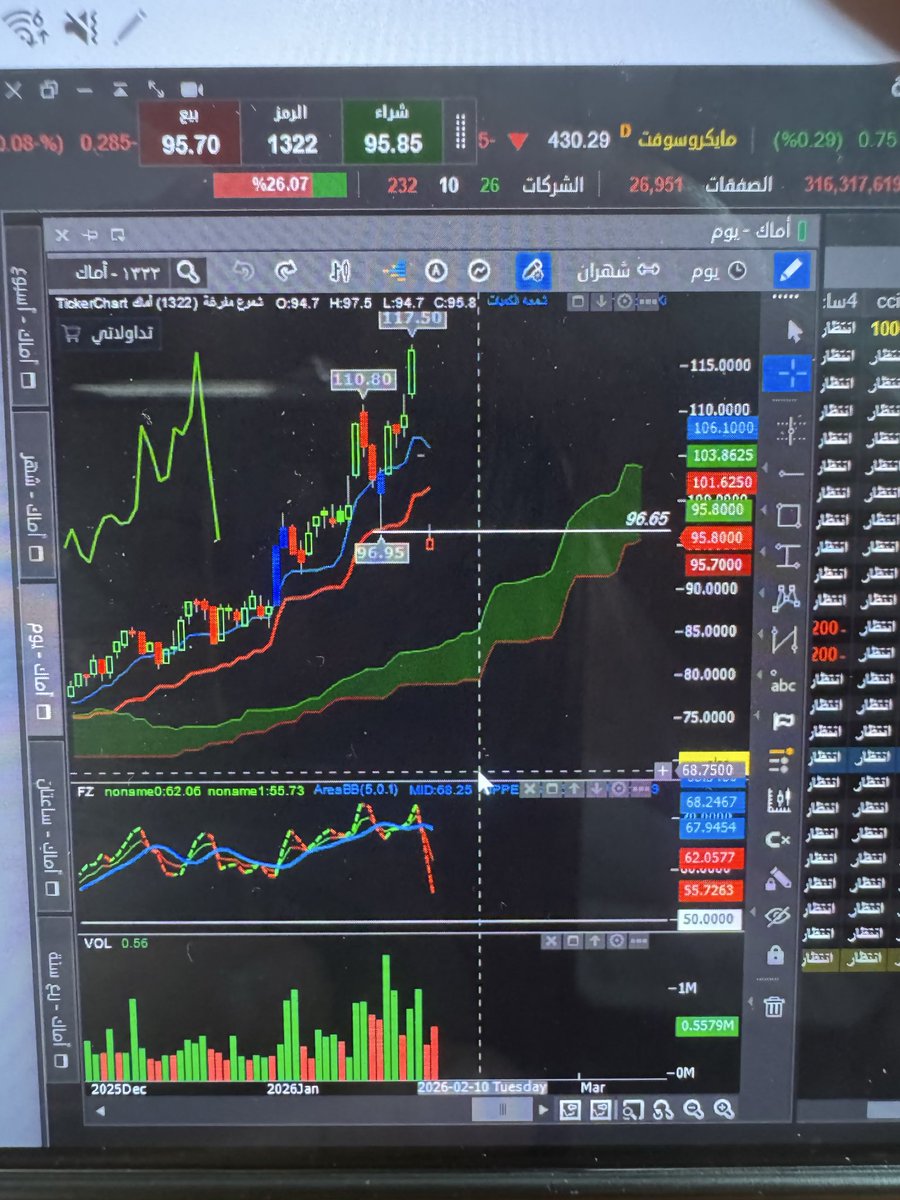This screenshot has height=1200, width=900.
Task: Click the تداولاتي cart button
Action: pyautogui.click(x=109, y=334)
